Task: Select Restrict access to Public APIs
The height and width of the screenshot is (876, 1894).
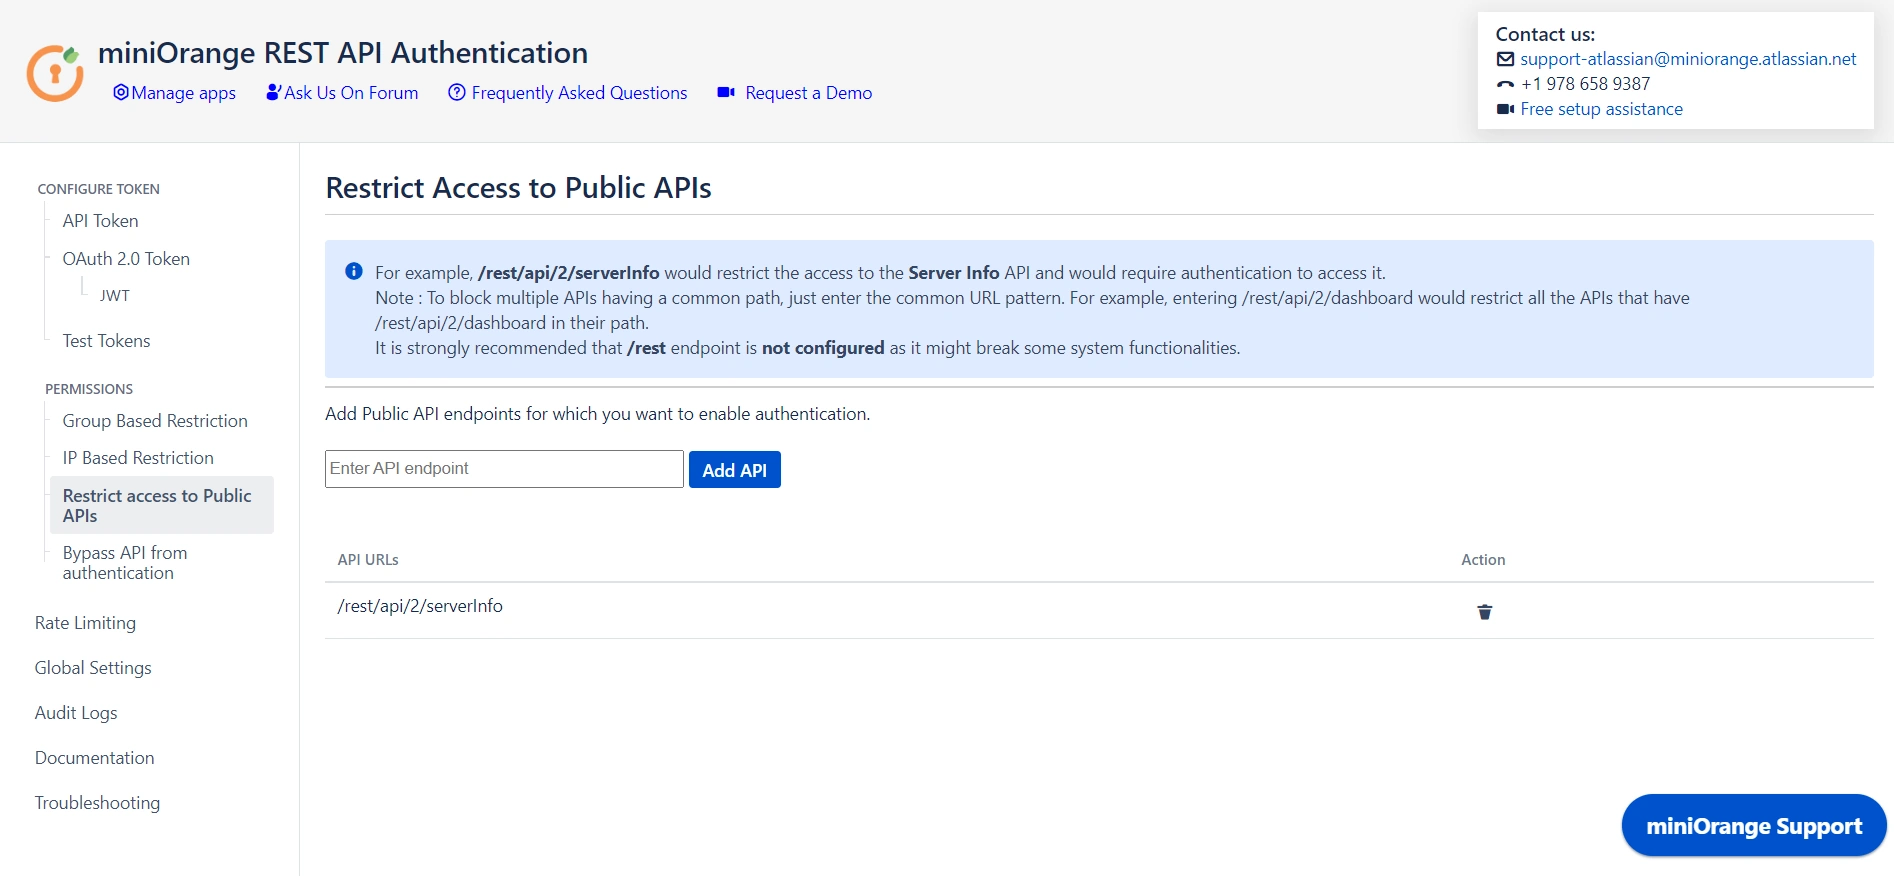Action: pos(162,505)
